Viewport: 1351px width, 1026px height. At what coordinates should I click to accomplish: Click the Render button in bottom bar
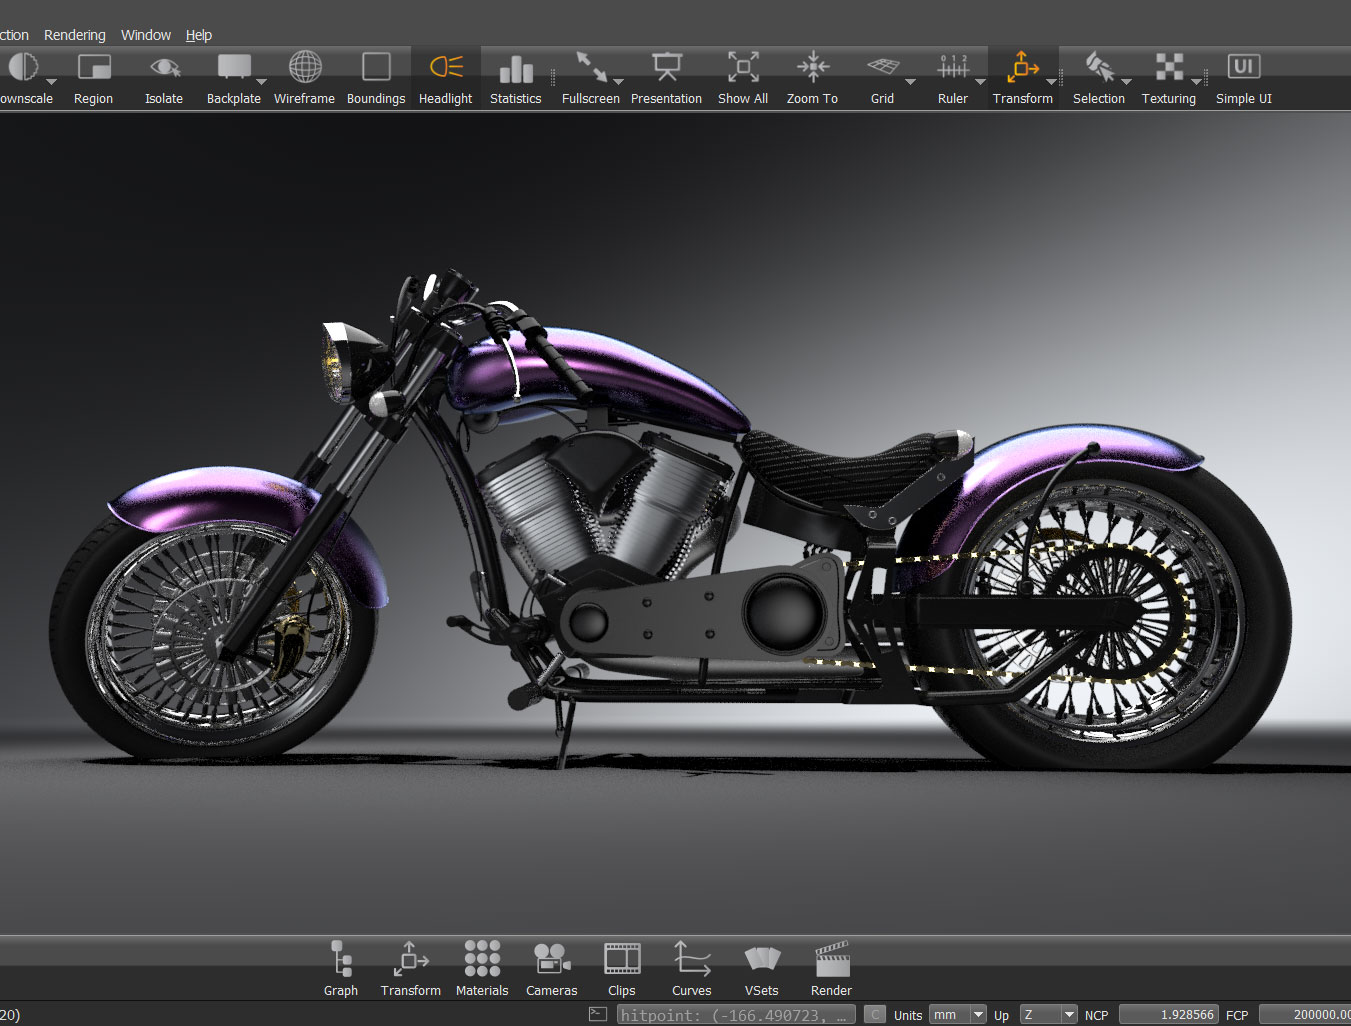coord(831,960)
